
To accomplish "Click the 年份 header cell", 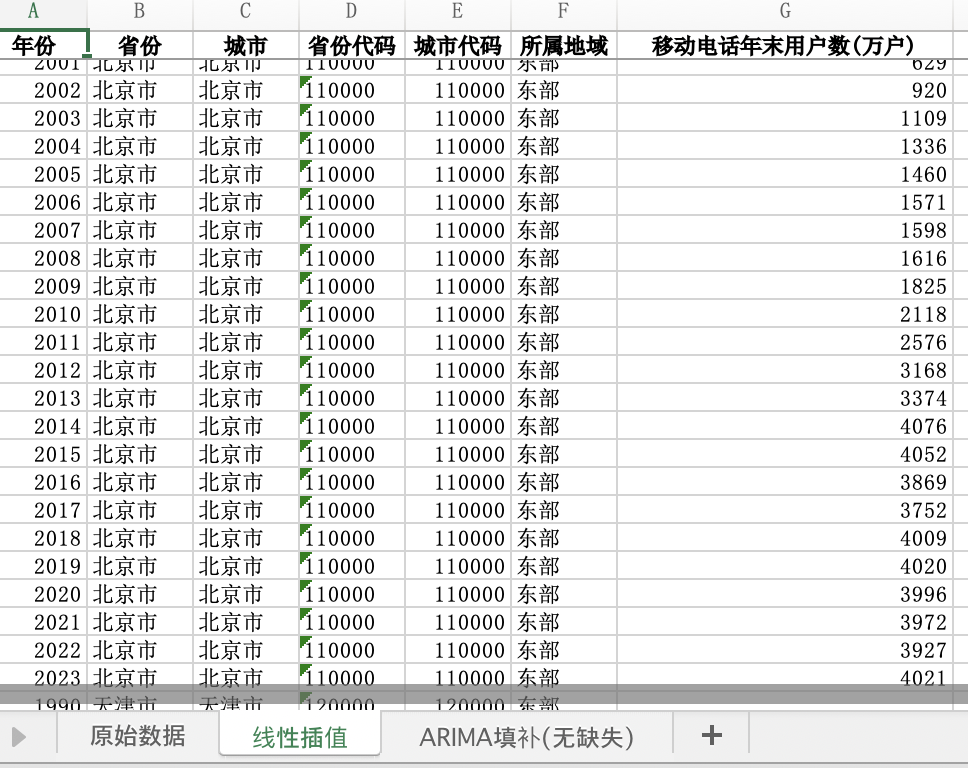I will [43, 46].
